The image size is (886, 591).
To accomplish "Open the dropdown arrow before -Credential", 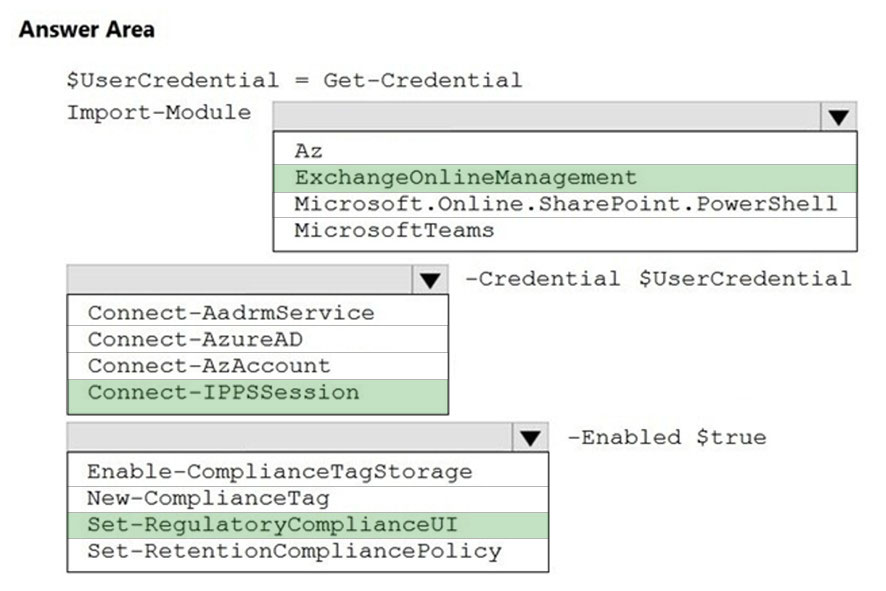I will point(430,280).
